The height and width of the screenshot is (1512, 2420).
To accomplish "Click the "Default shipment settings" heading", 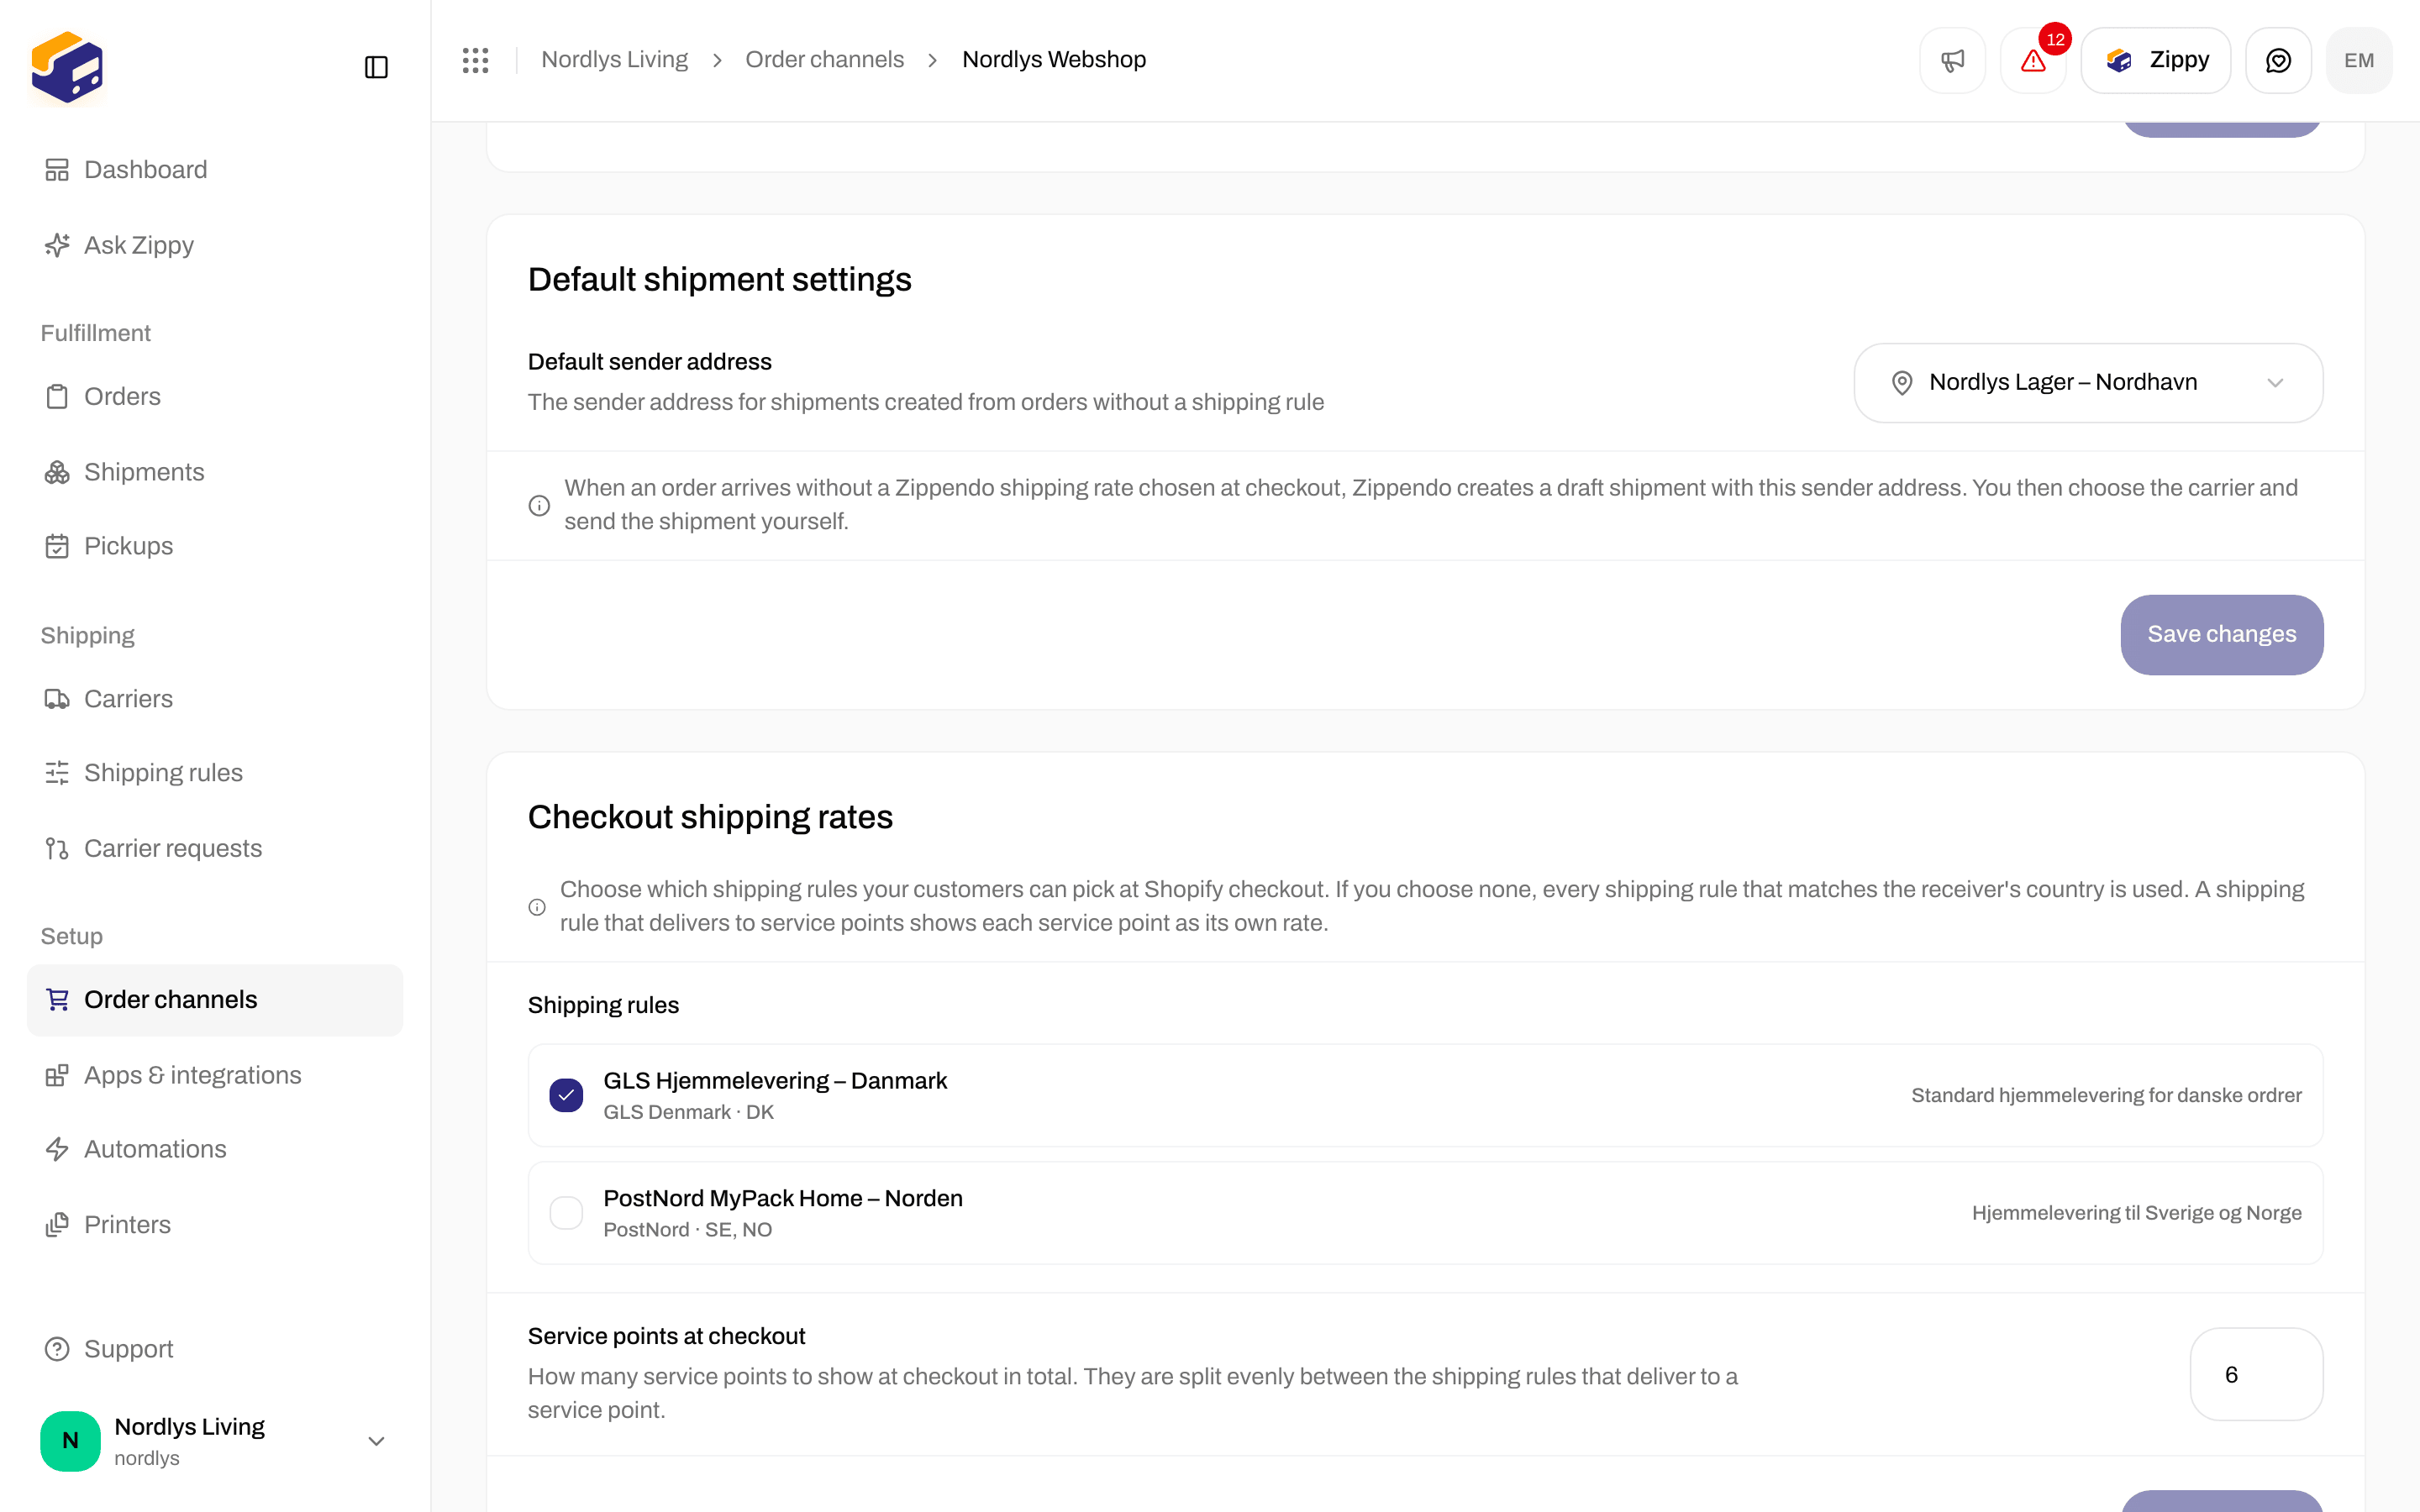I will (x=720, y=279).
